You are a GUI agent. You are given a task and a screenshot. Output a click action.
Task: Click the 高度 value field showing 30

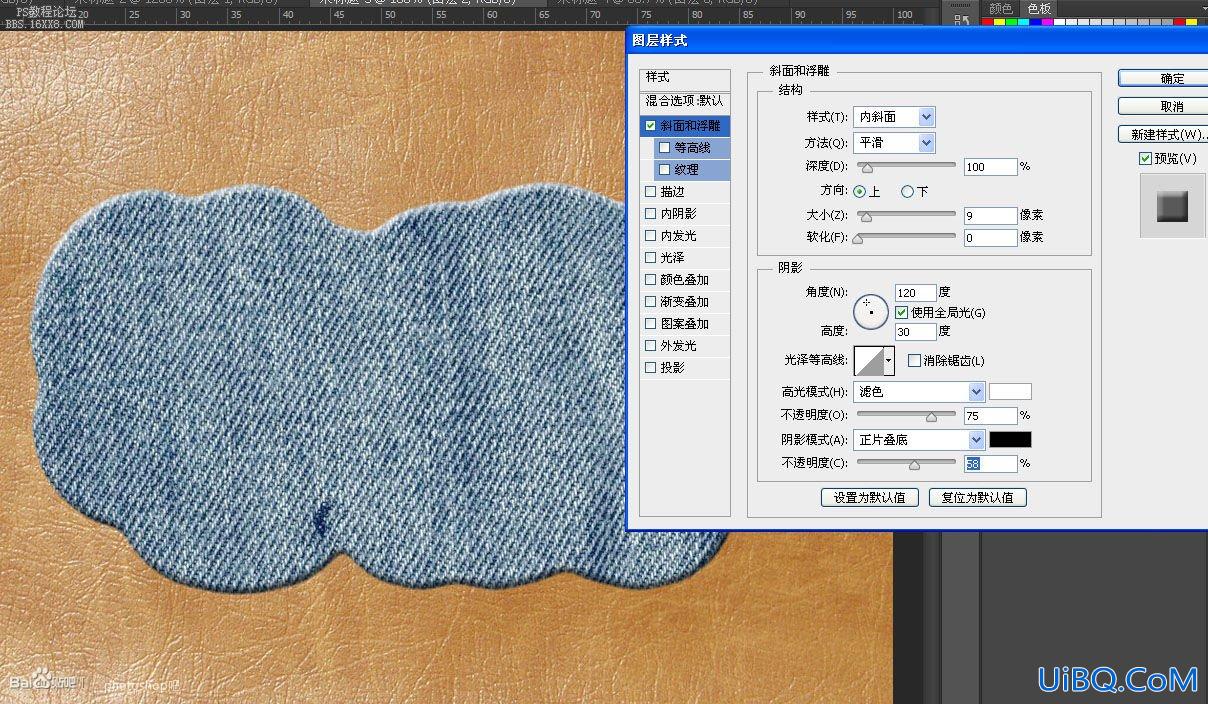click(915, 331)
